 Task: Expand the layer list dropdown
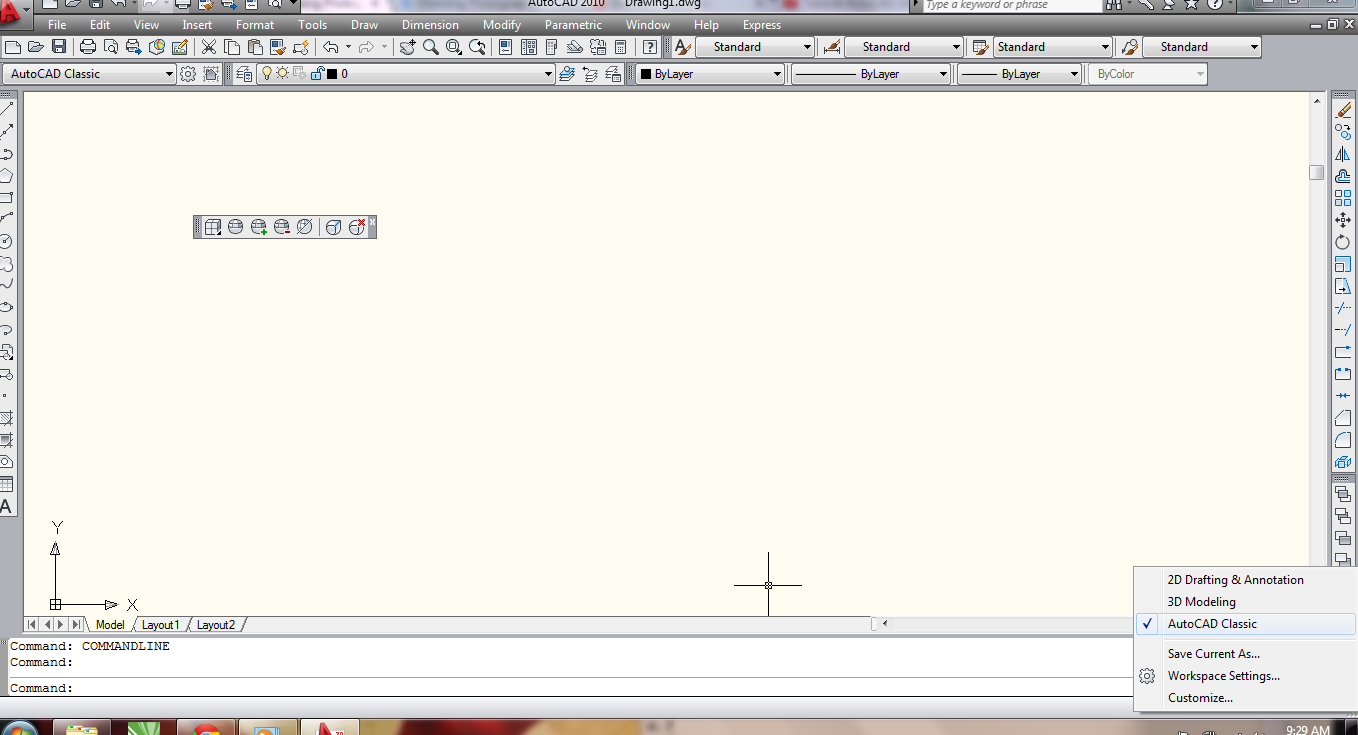coord(548,74)
